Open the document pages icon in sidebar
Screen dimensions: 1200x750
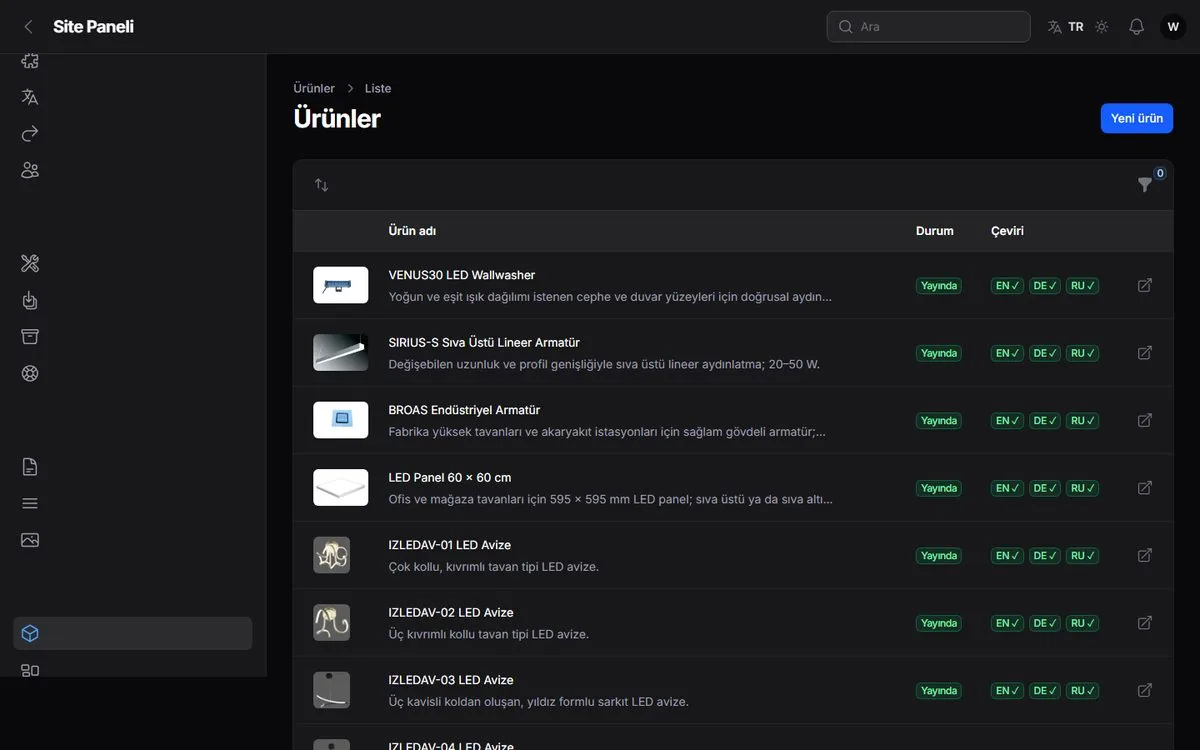coord(30,467)
